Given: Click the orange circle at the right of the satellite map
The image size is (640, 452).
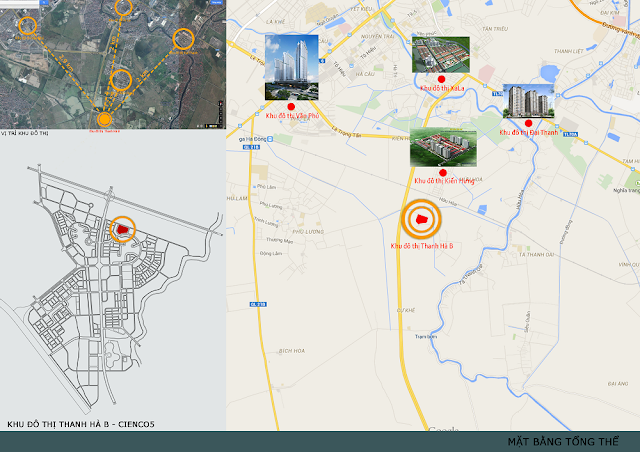Looking at the screenshot, I should click(183, 39).
